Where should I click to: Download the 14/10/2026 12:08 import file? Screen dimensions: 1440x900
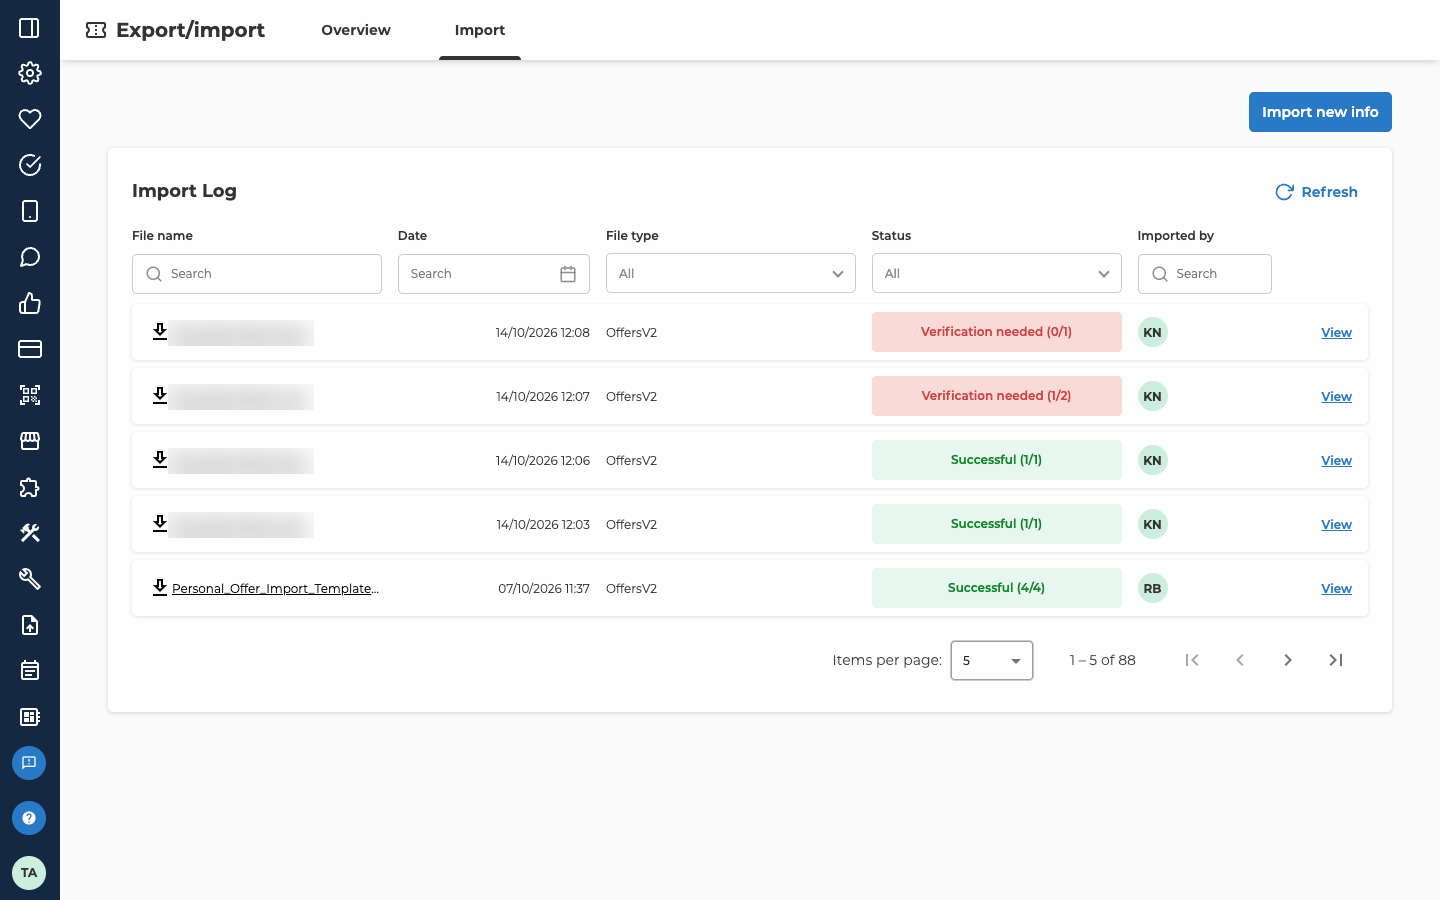tap(160, 331)
